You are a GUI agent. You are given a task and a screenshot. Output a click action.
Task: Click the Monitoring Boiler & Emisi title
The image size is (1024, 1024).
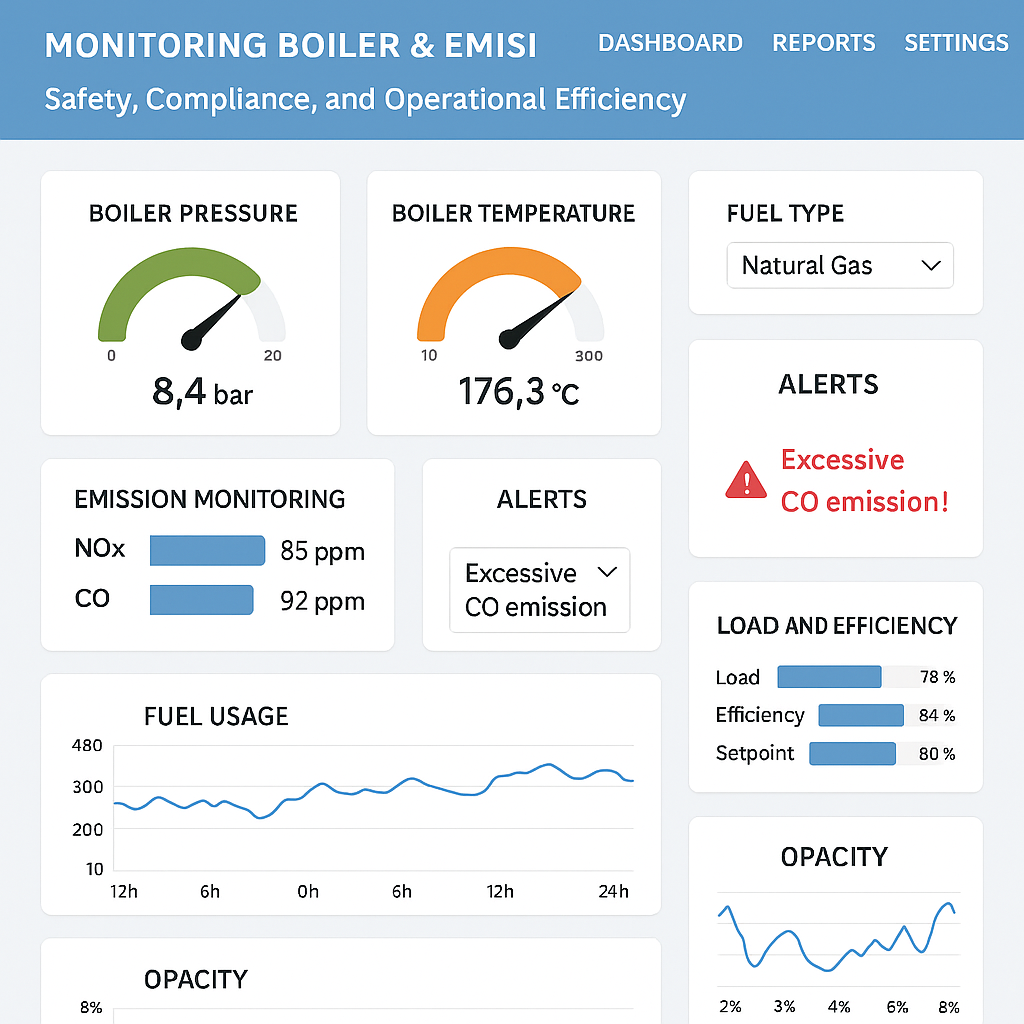coord(291,46)
